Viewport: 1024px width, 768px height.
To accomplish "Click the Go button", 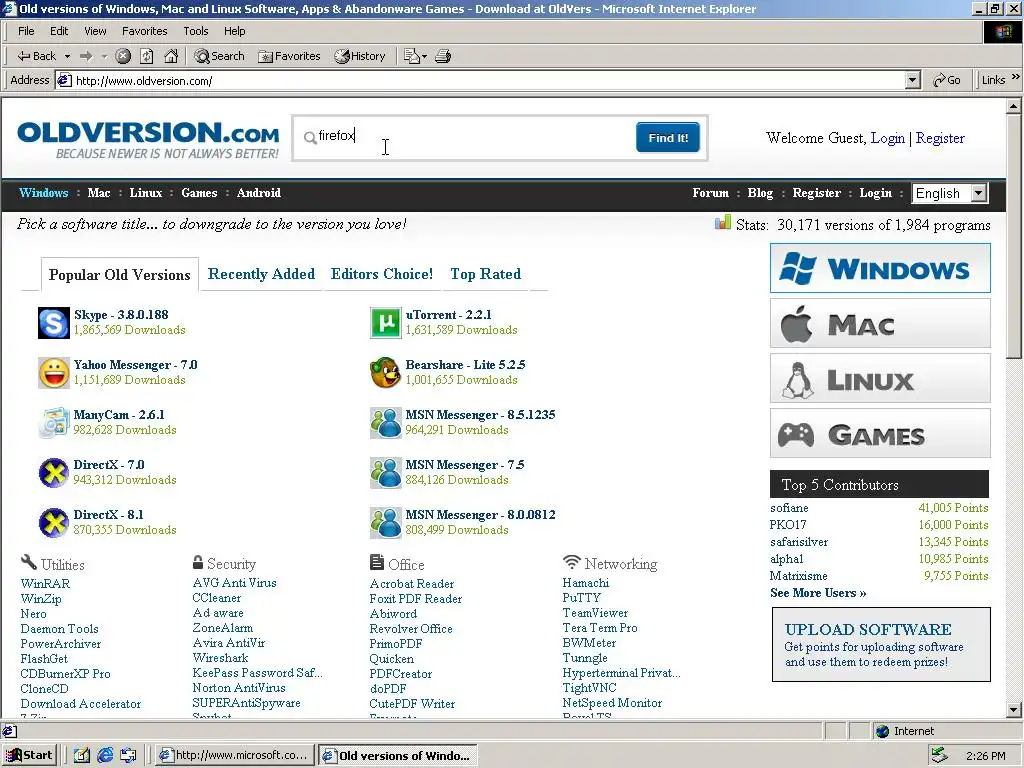I will coord(946,80).
